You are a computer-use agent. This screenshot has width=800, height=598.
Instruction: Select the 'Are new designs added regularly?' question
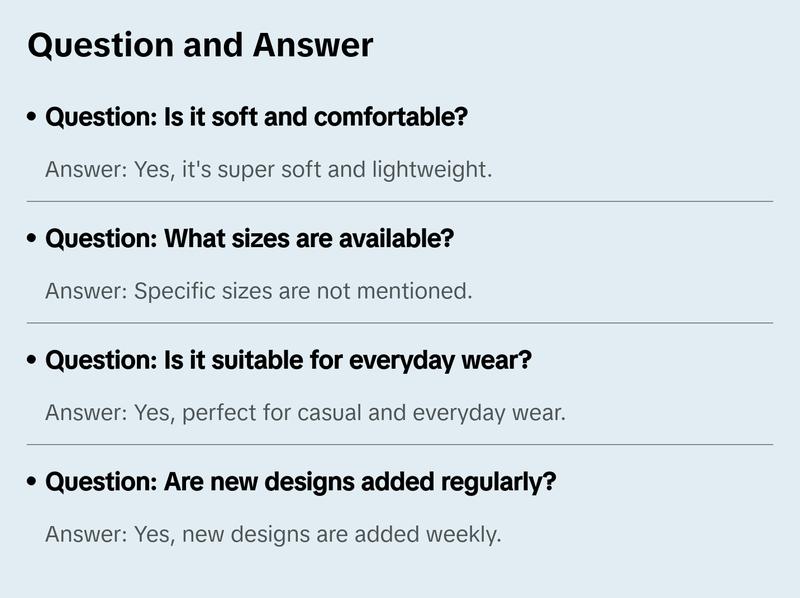300,483
